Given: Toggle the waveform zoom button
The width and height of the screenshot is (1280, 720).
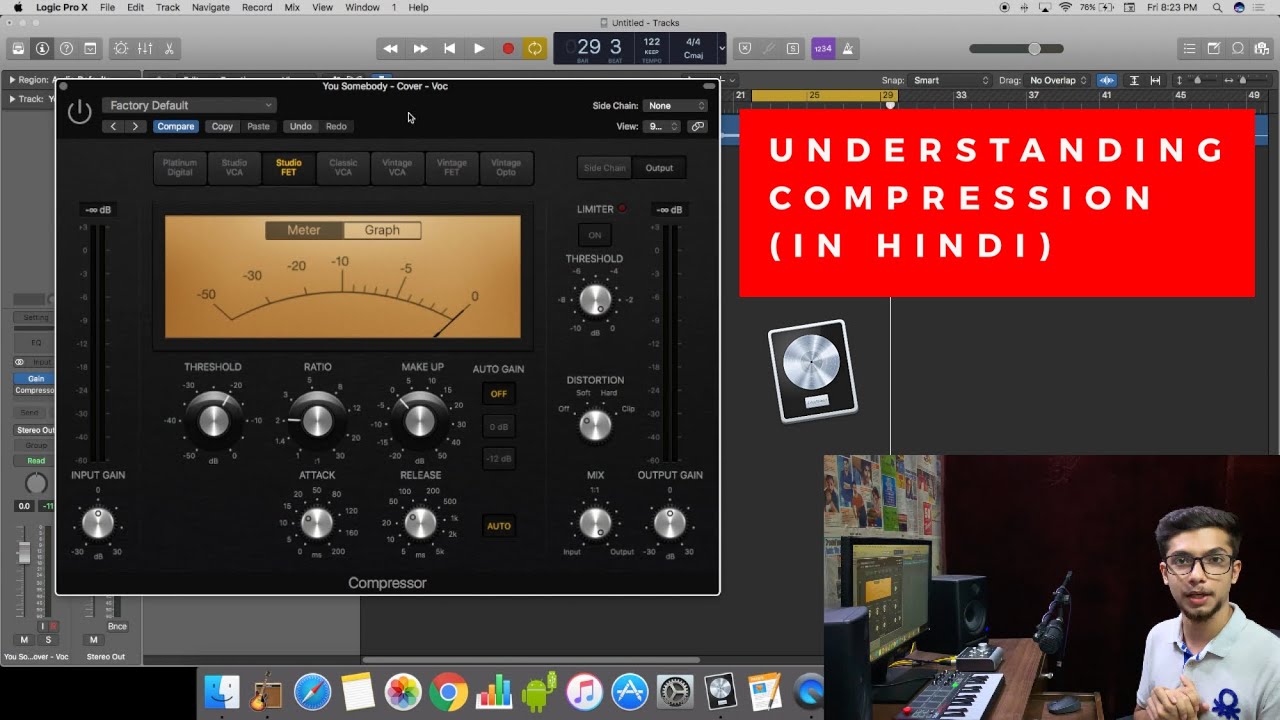Looking at the screenshot, I should (1107, 80).
